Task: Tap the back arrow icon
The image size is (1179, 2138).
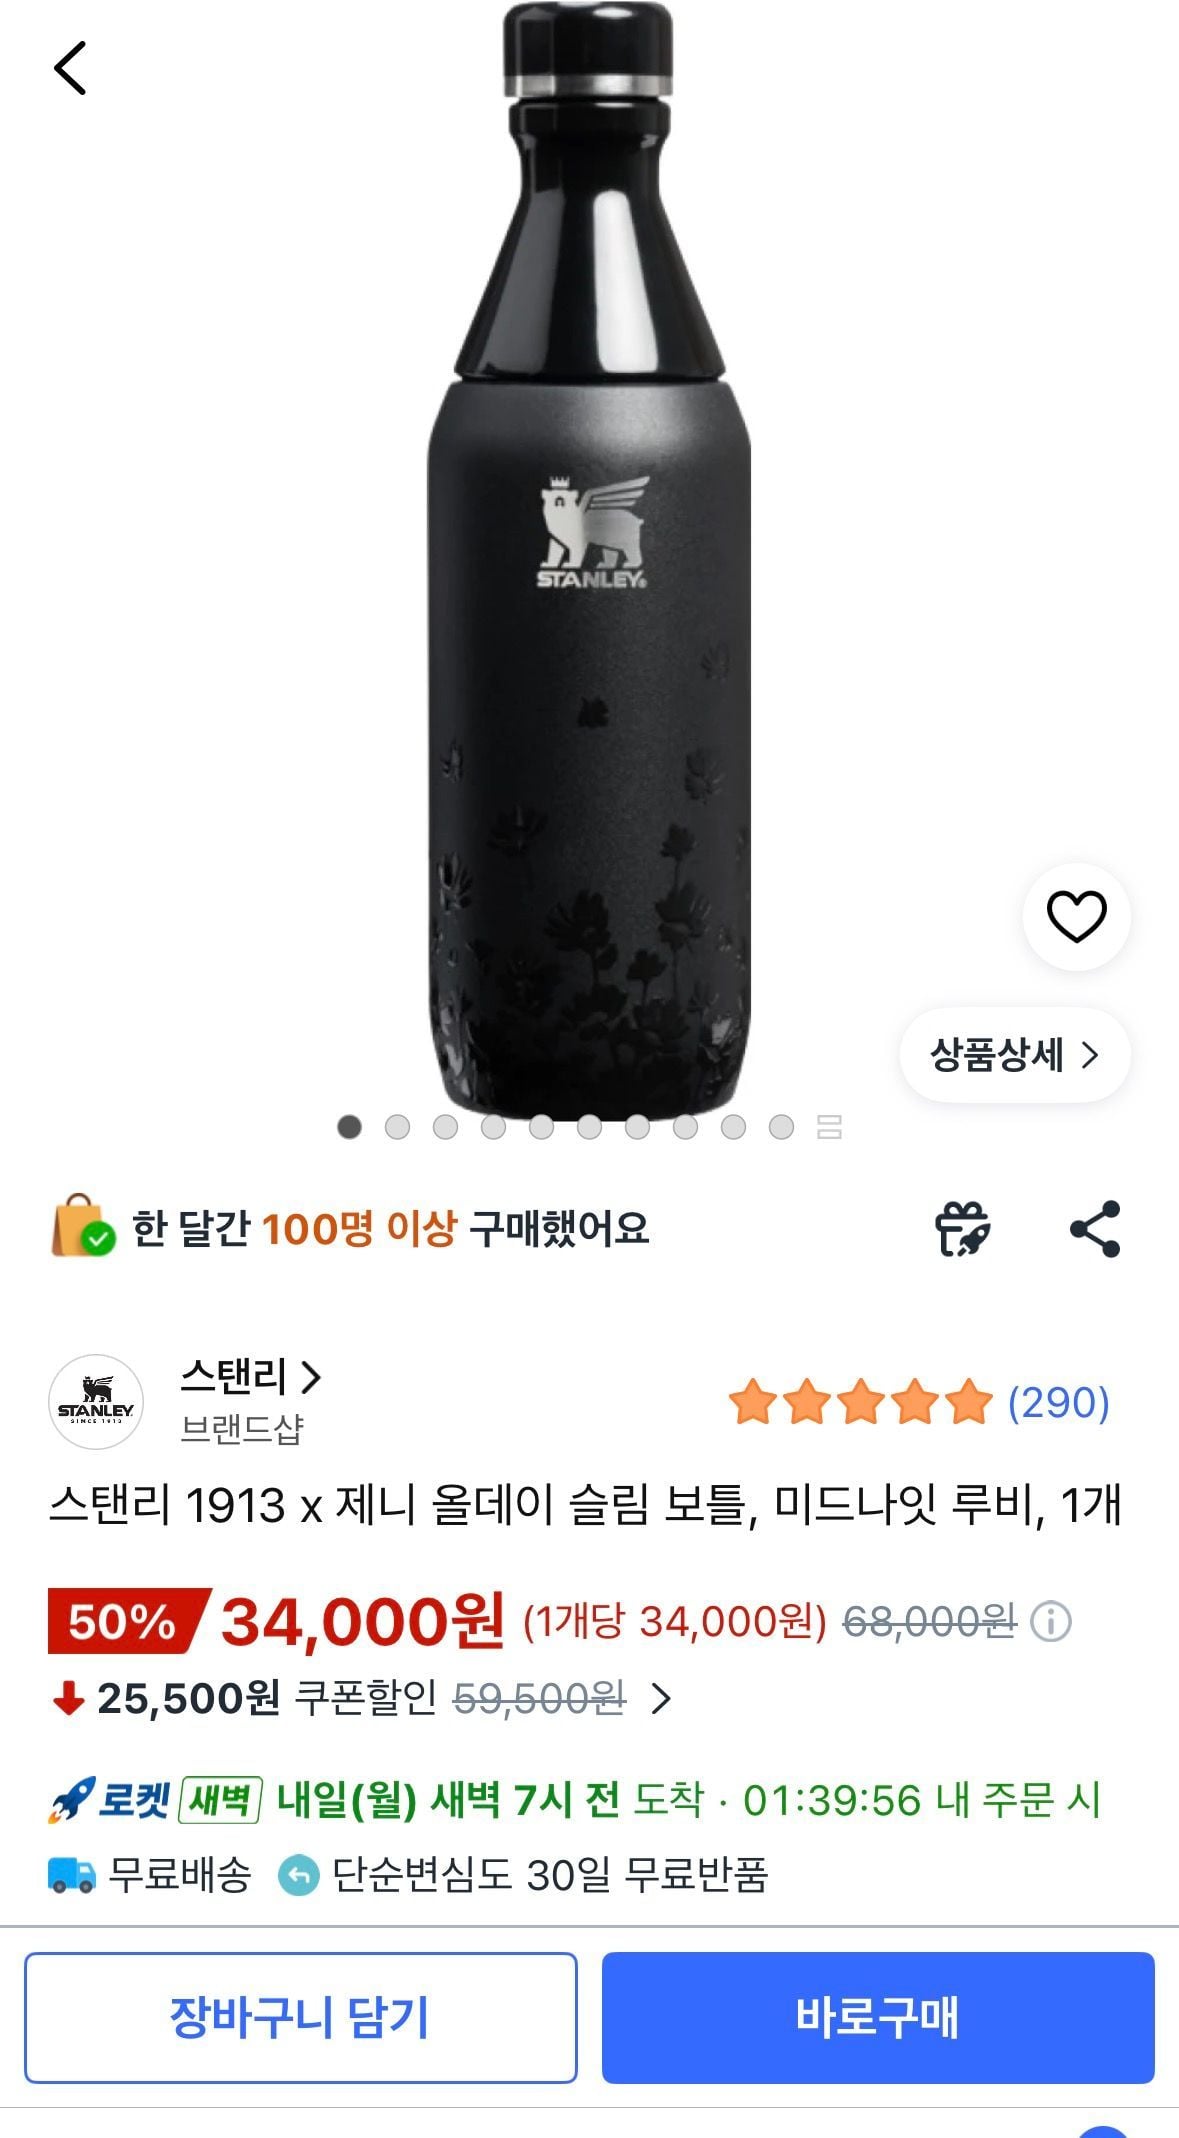Action: tap(70, 68)
